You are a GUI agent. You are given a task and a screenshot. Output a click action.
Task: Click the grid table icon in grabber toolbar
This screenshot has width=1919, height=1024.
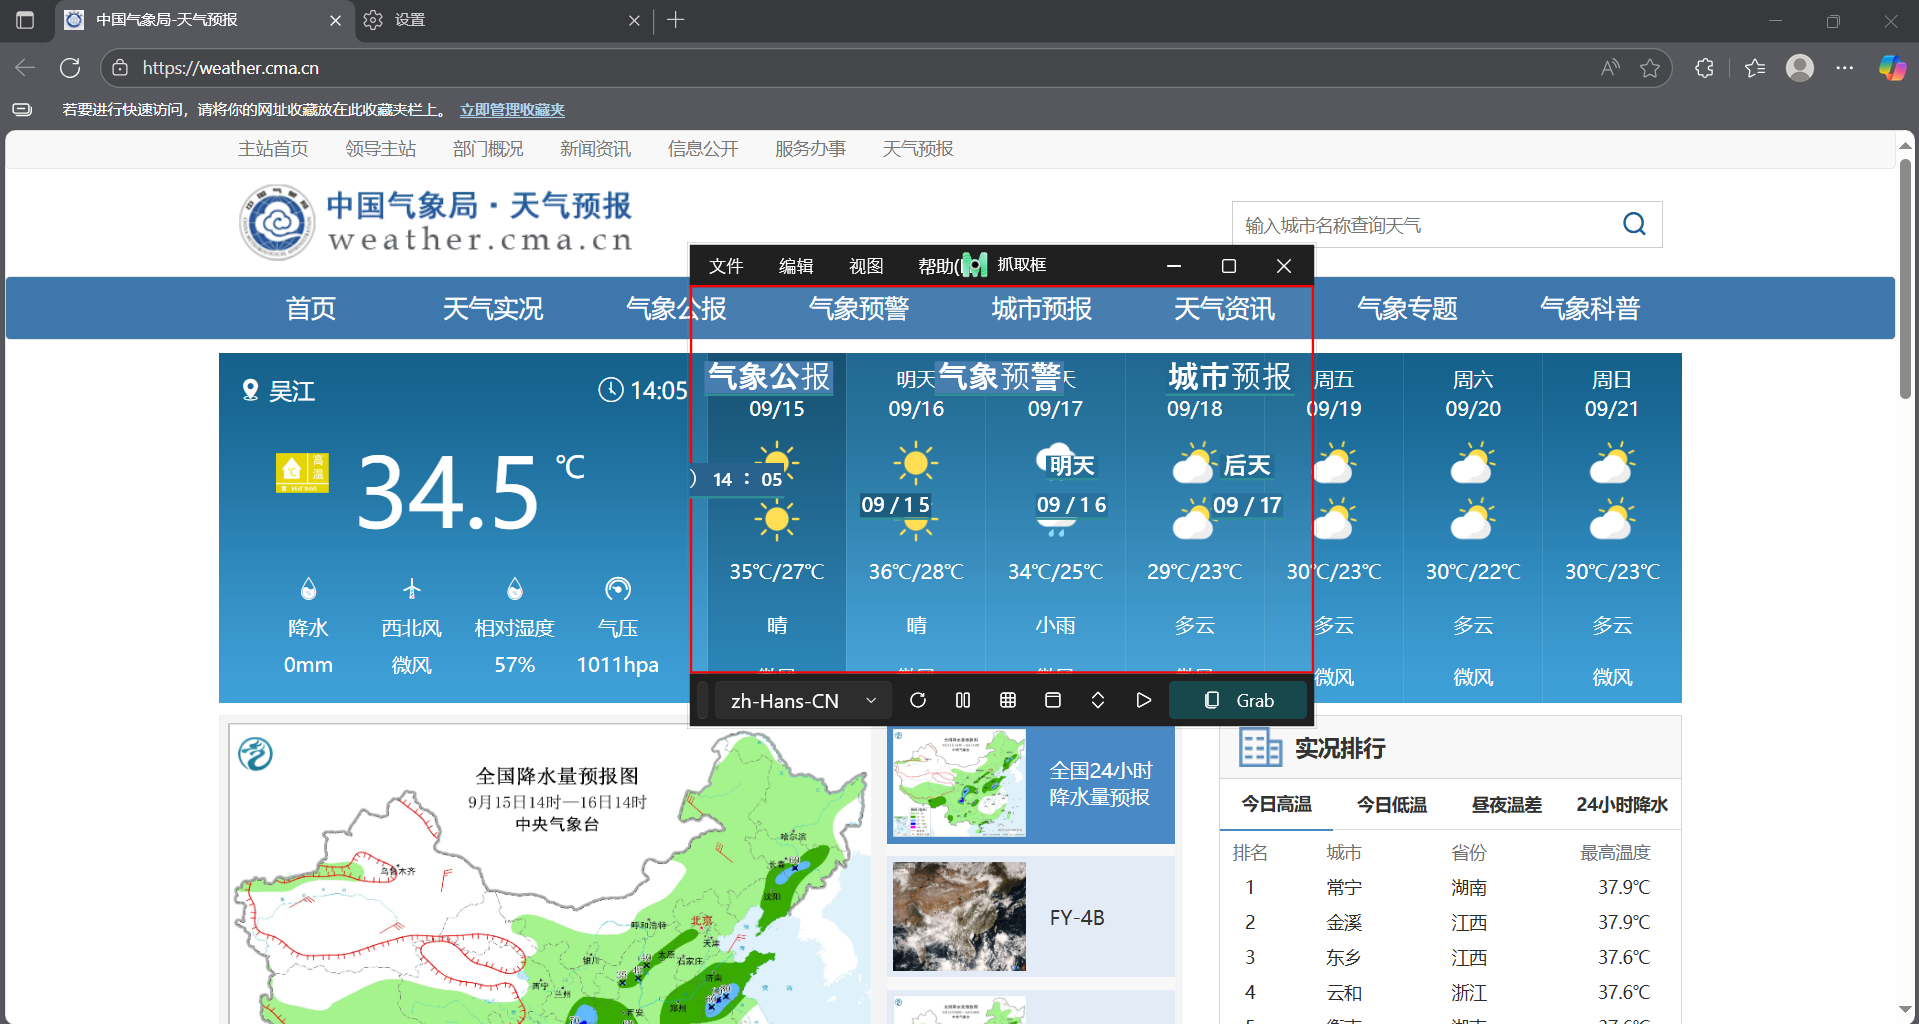coord(1007,700)
